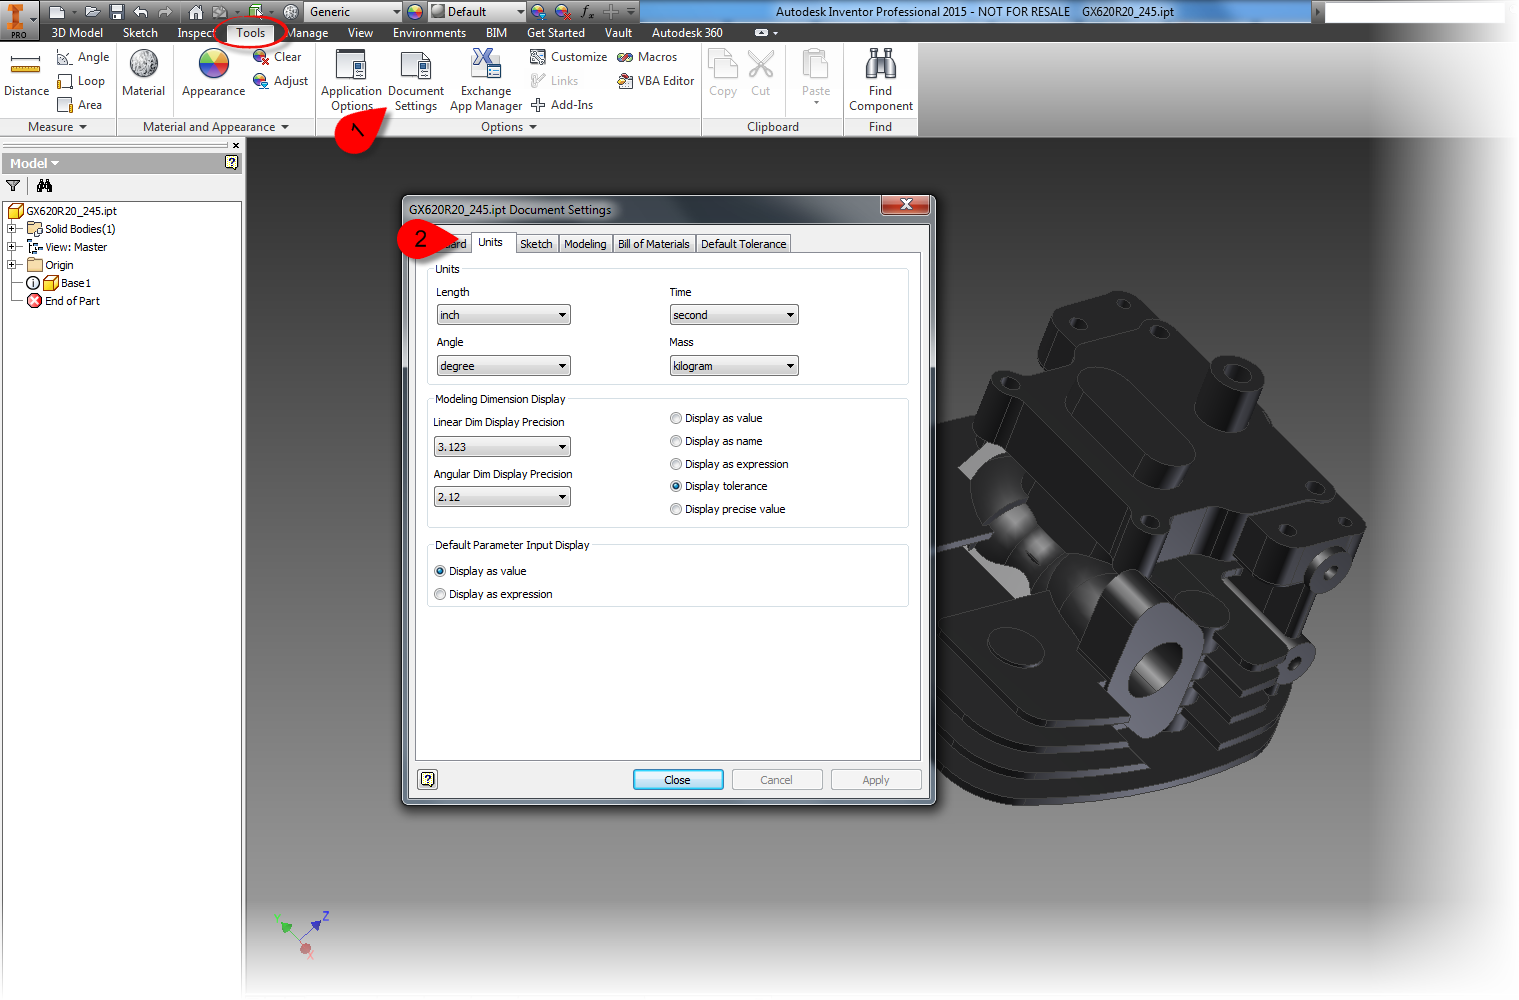Switch to Default Tolerance tab

click(x=743, y=244)
